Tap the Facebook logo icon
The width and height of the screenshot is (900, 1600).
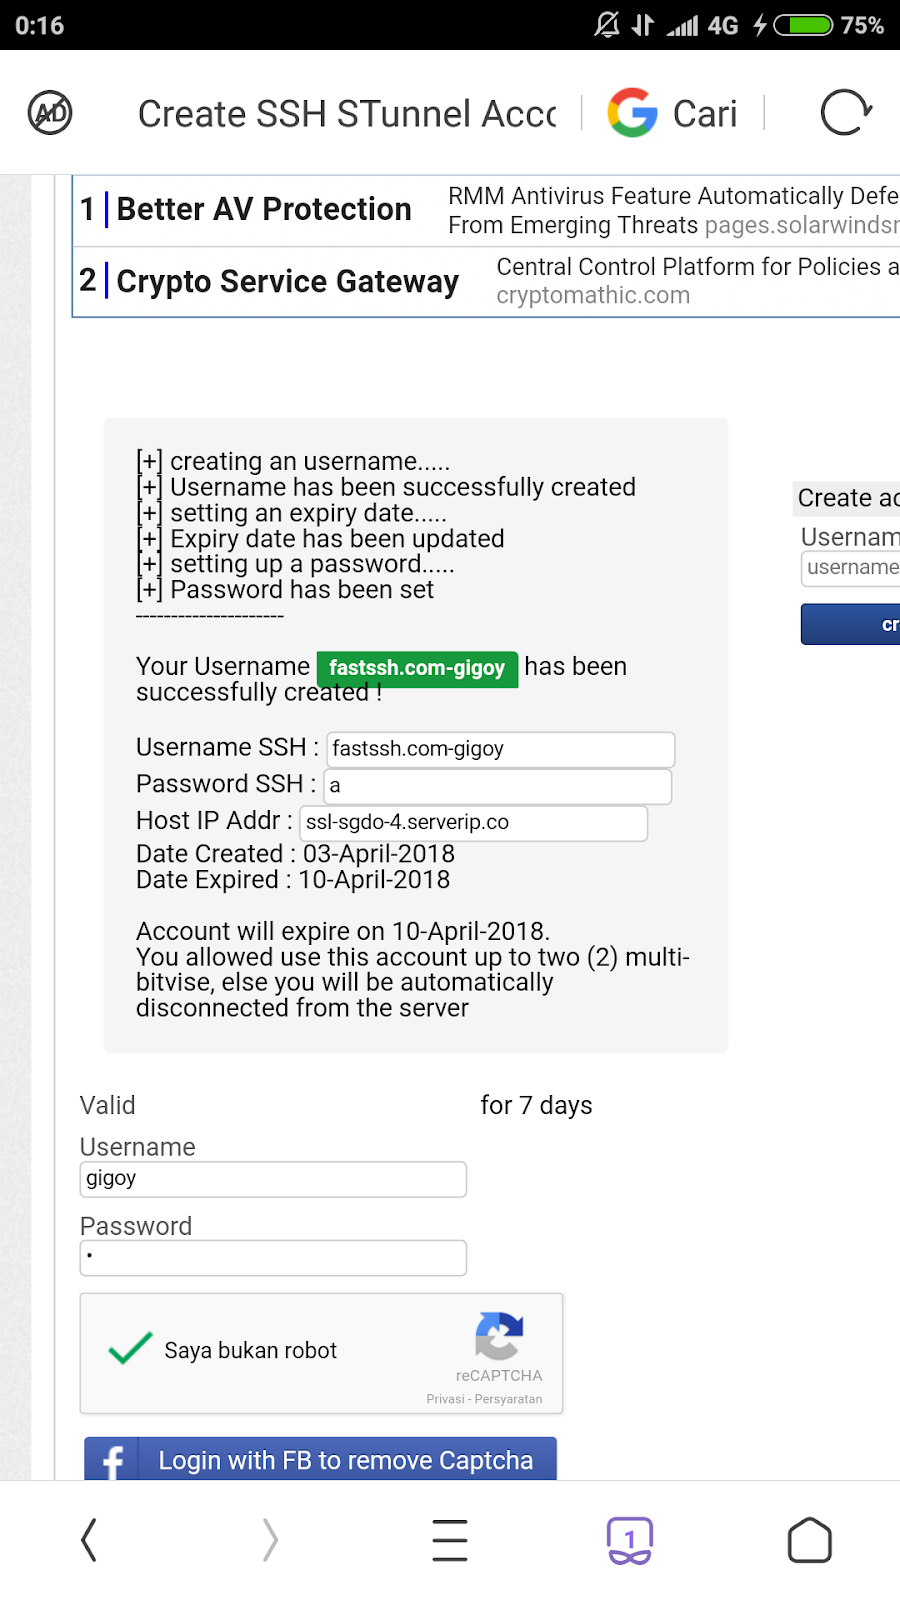pos(112,1461)
